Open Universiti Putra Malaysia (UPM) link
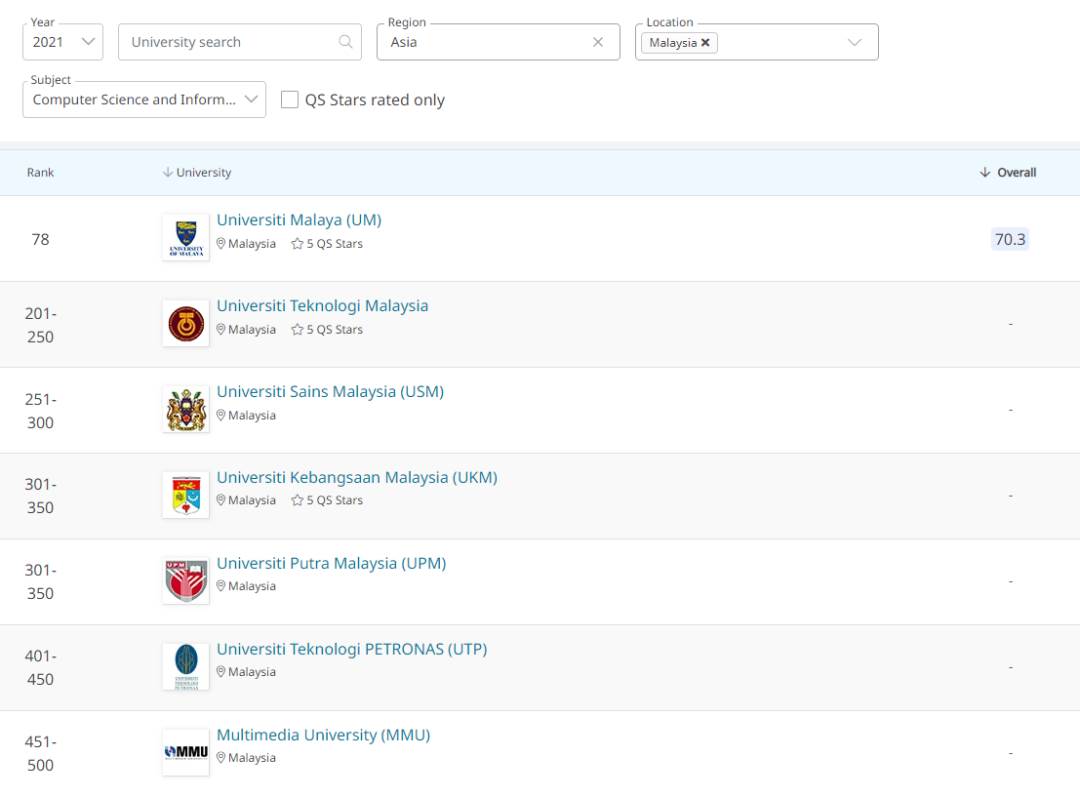Viewport: 1080px width, 796px height. [331, 563]
